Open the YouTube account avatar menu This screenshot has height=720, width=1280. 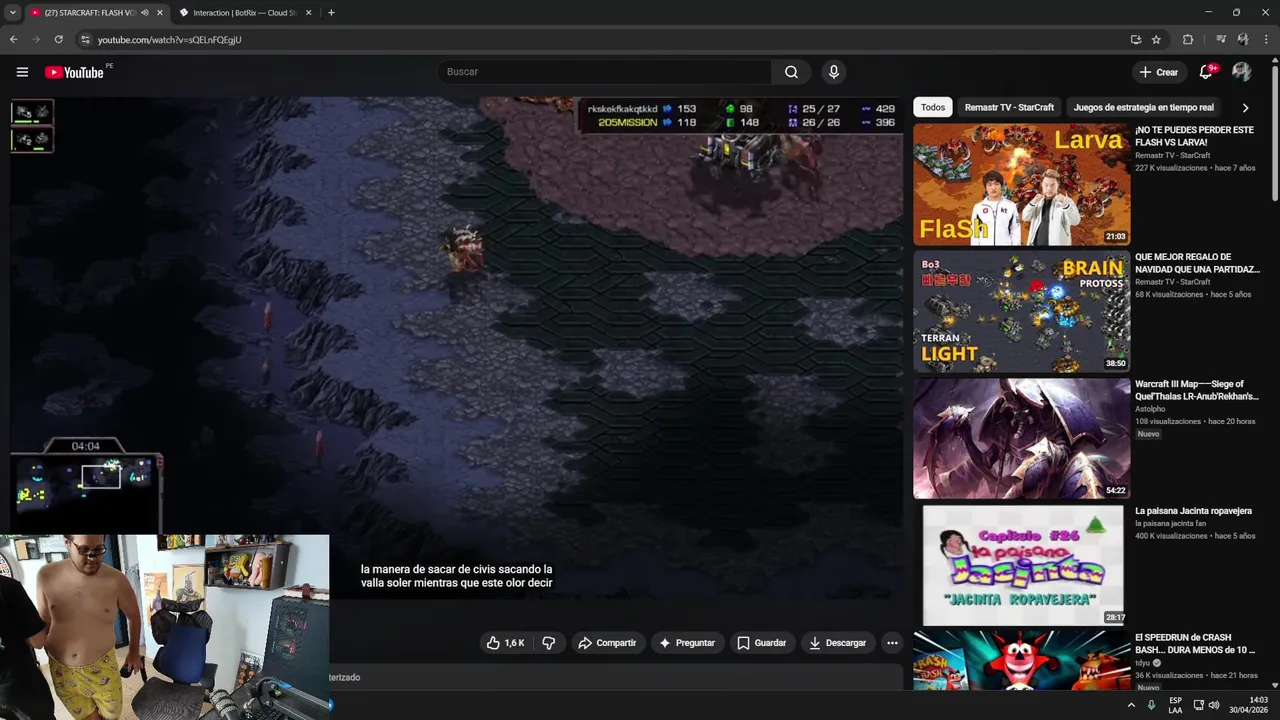coord(1242,72)
